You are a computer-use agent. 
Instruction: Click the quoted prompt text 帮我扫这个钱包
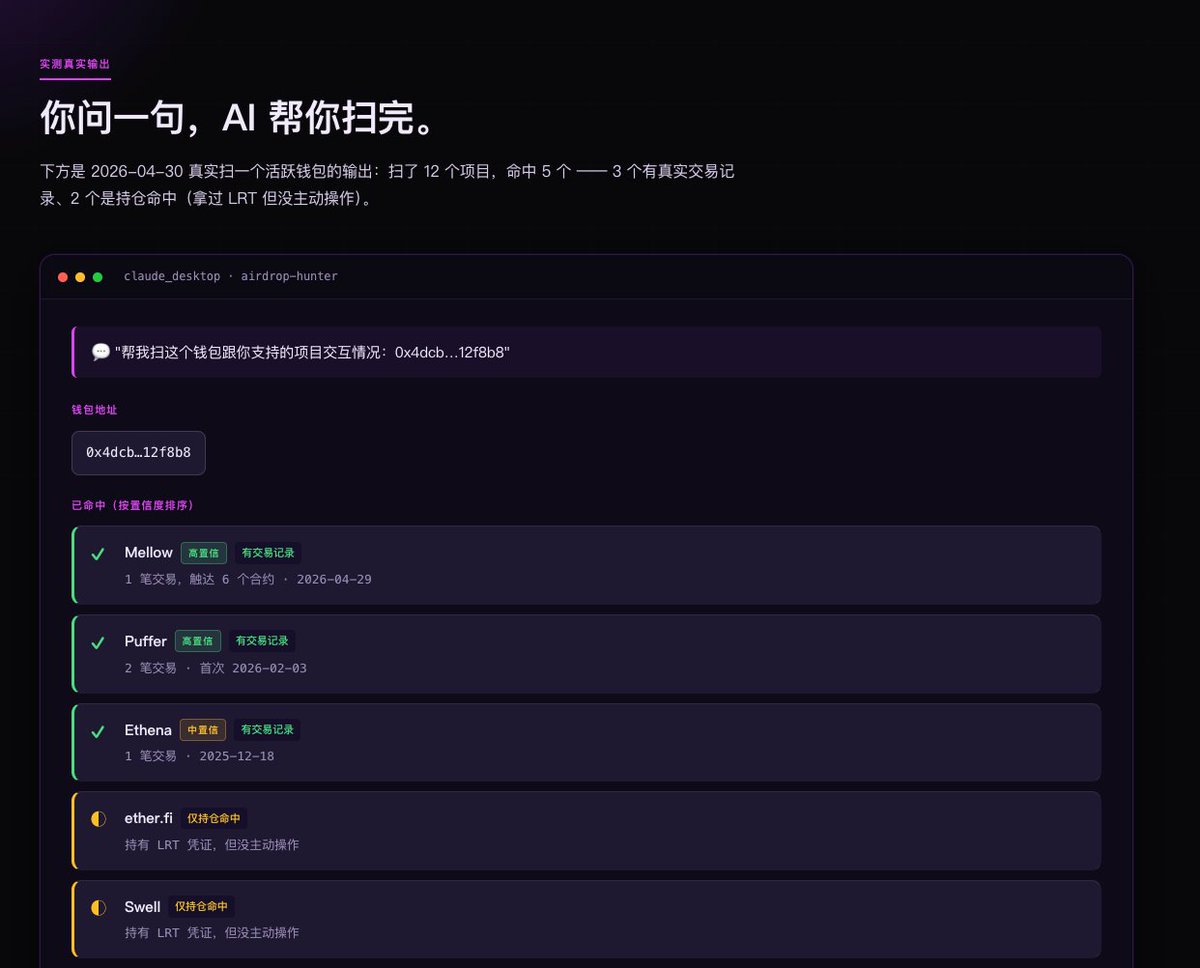point(313,352)
